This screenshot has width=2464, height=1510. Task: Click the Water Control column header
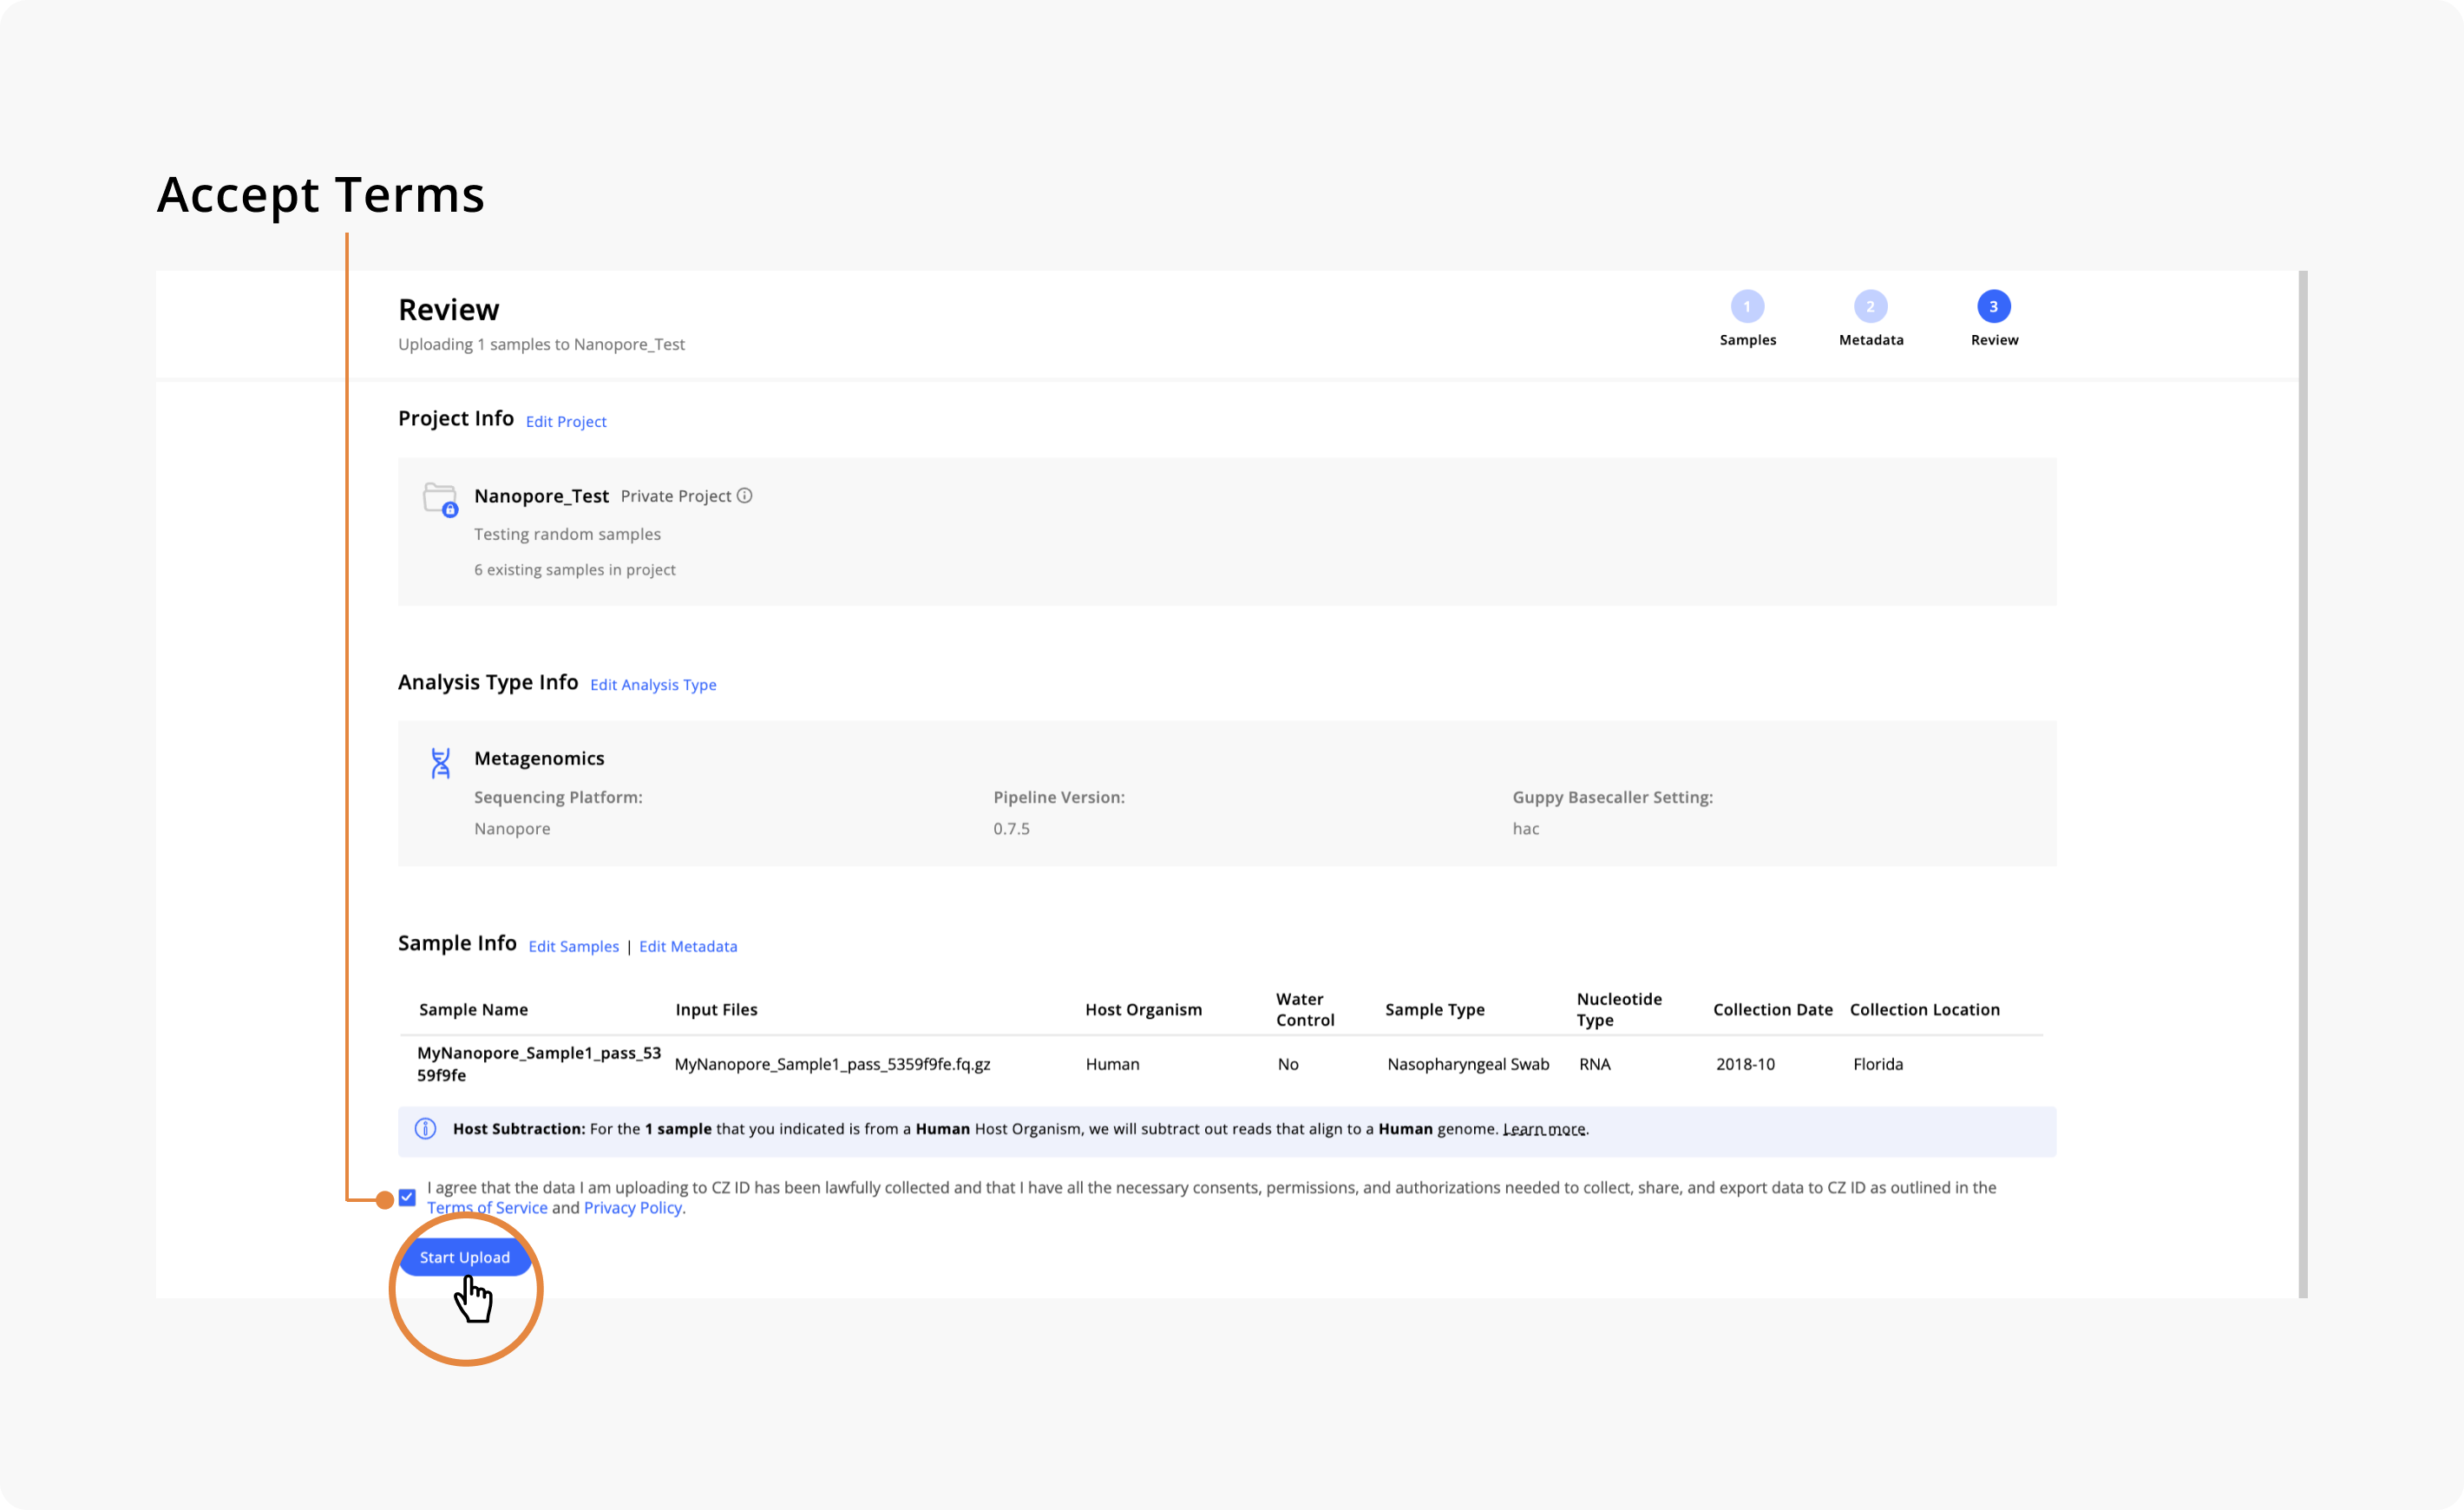point(1305,1010)
